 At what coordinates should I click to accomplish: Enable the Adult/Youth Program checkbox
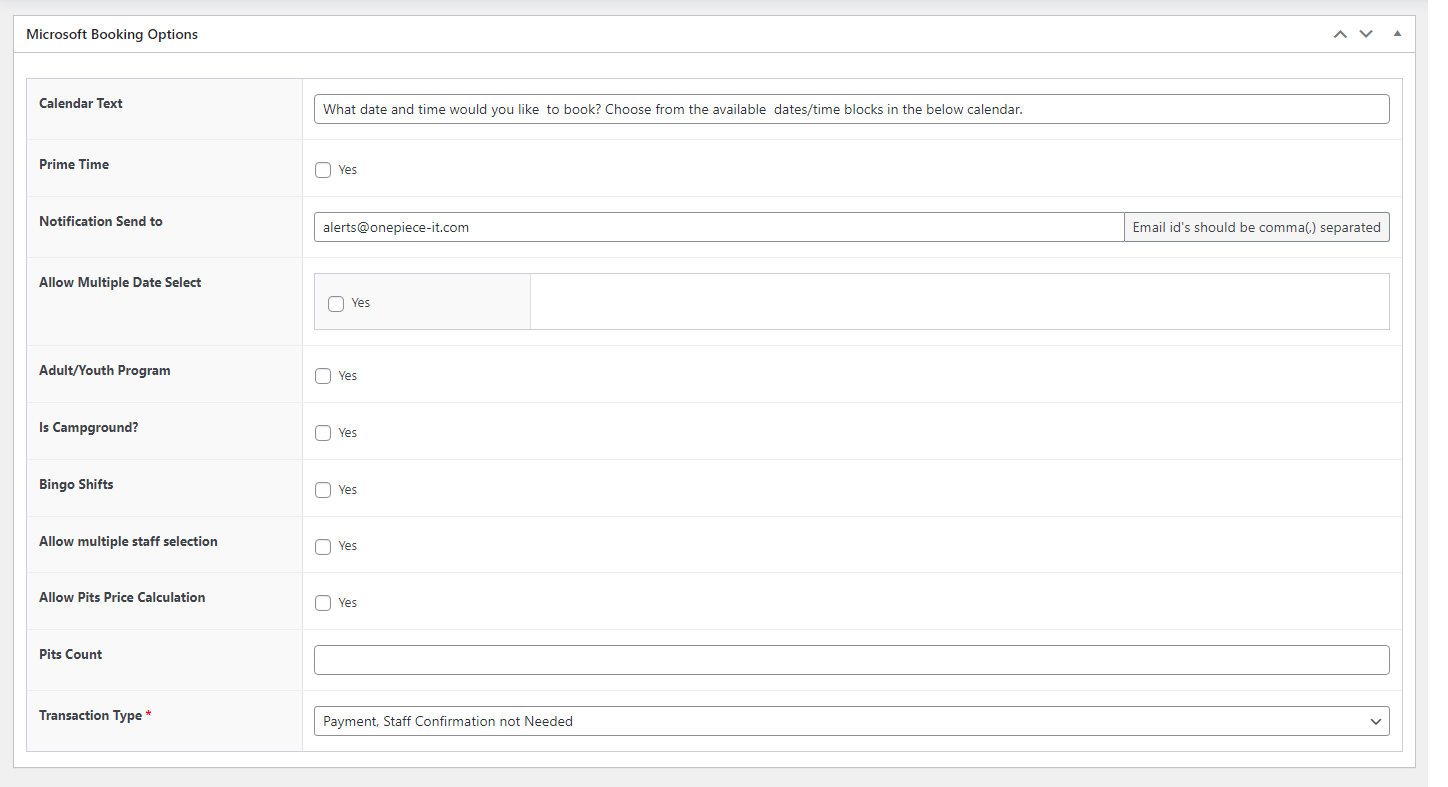323,376
